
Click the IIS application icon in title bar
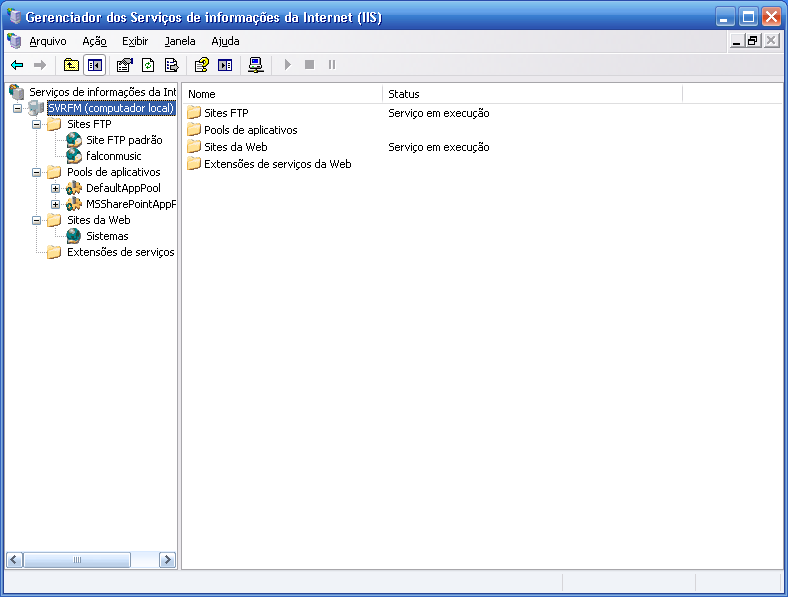point(14,17)
